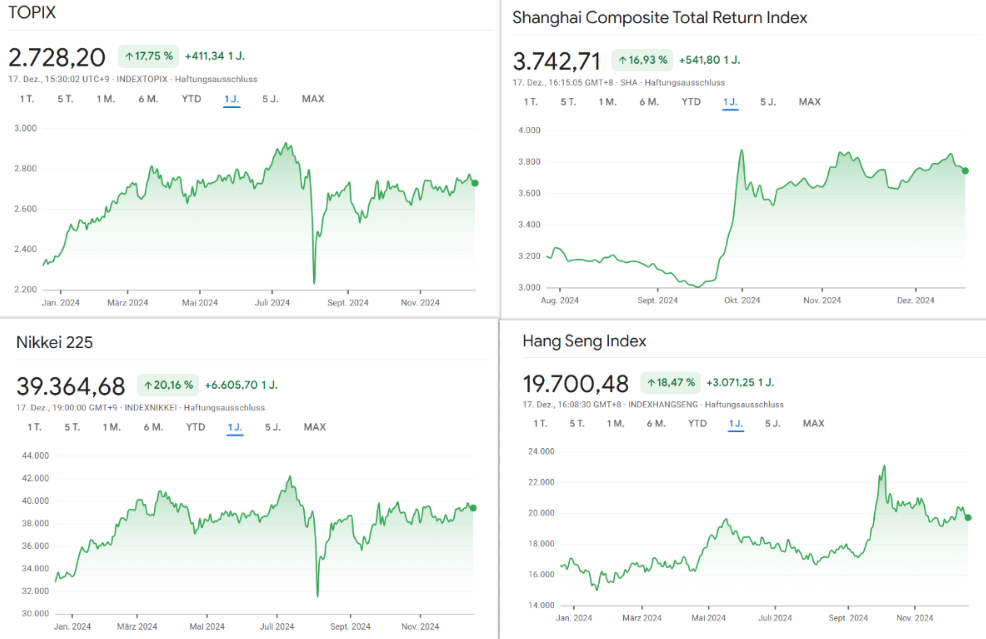
Task: Select 5 J. range on Shanghai Composite chart
Action: click(x=768, y=102)
